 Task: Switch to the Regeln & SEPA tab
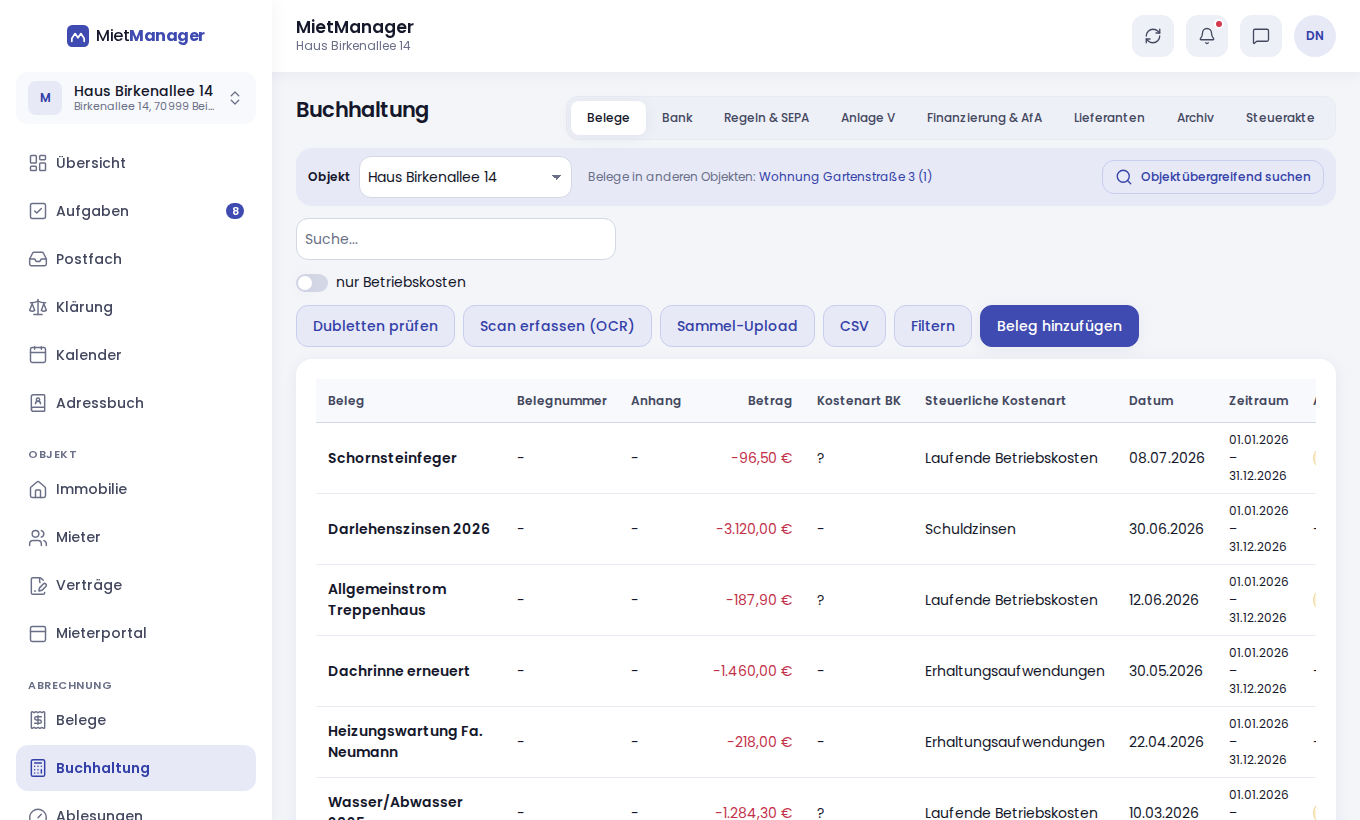[x=766, y=118]
